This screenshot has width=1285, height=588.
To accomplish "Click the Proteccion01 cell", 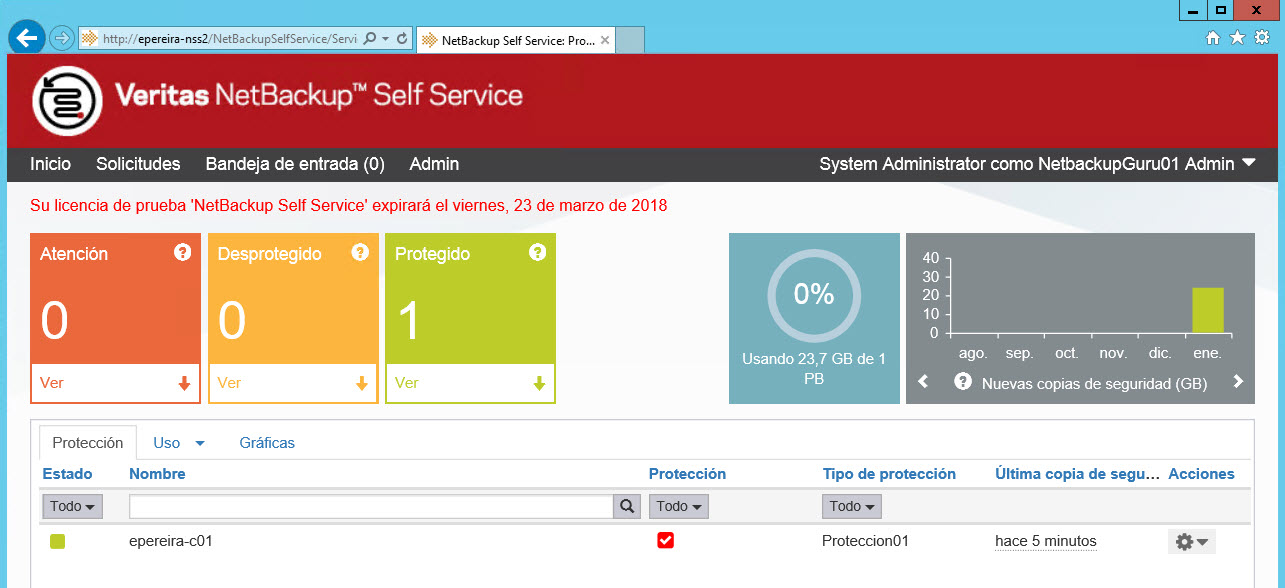I will click(865, 541).
